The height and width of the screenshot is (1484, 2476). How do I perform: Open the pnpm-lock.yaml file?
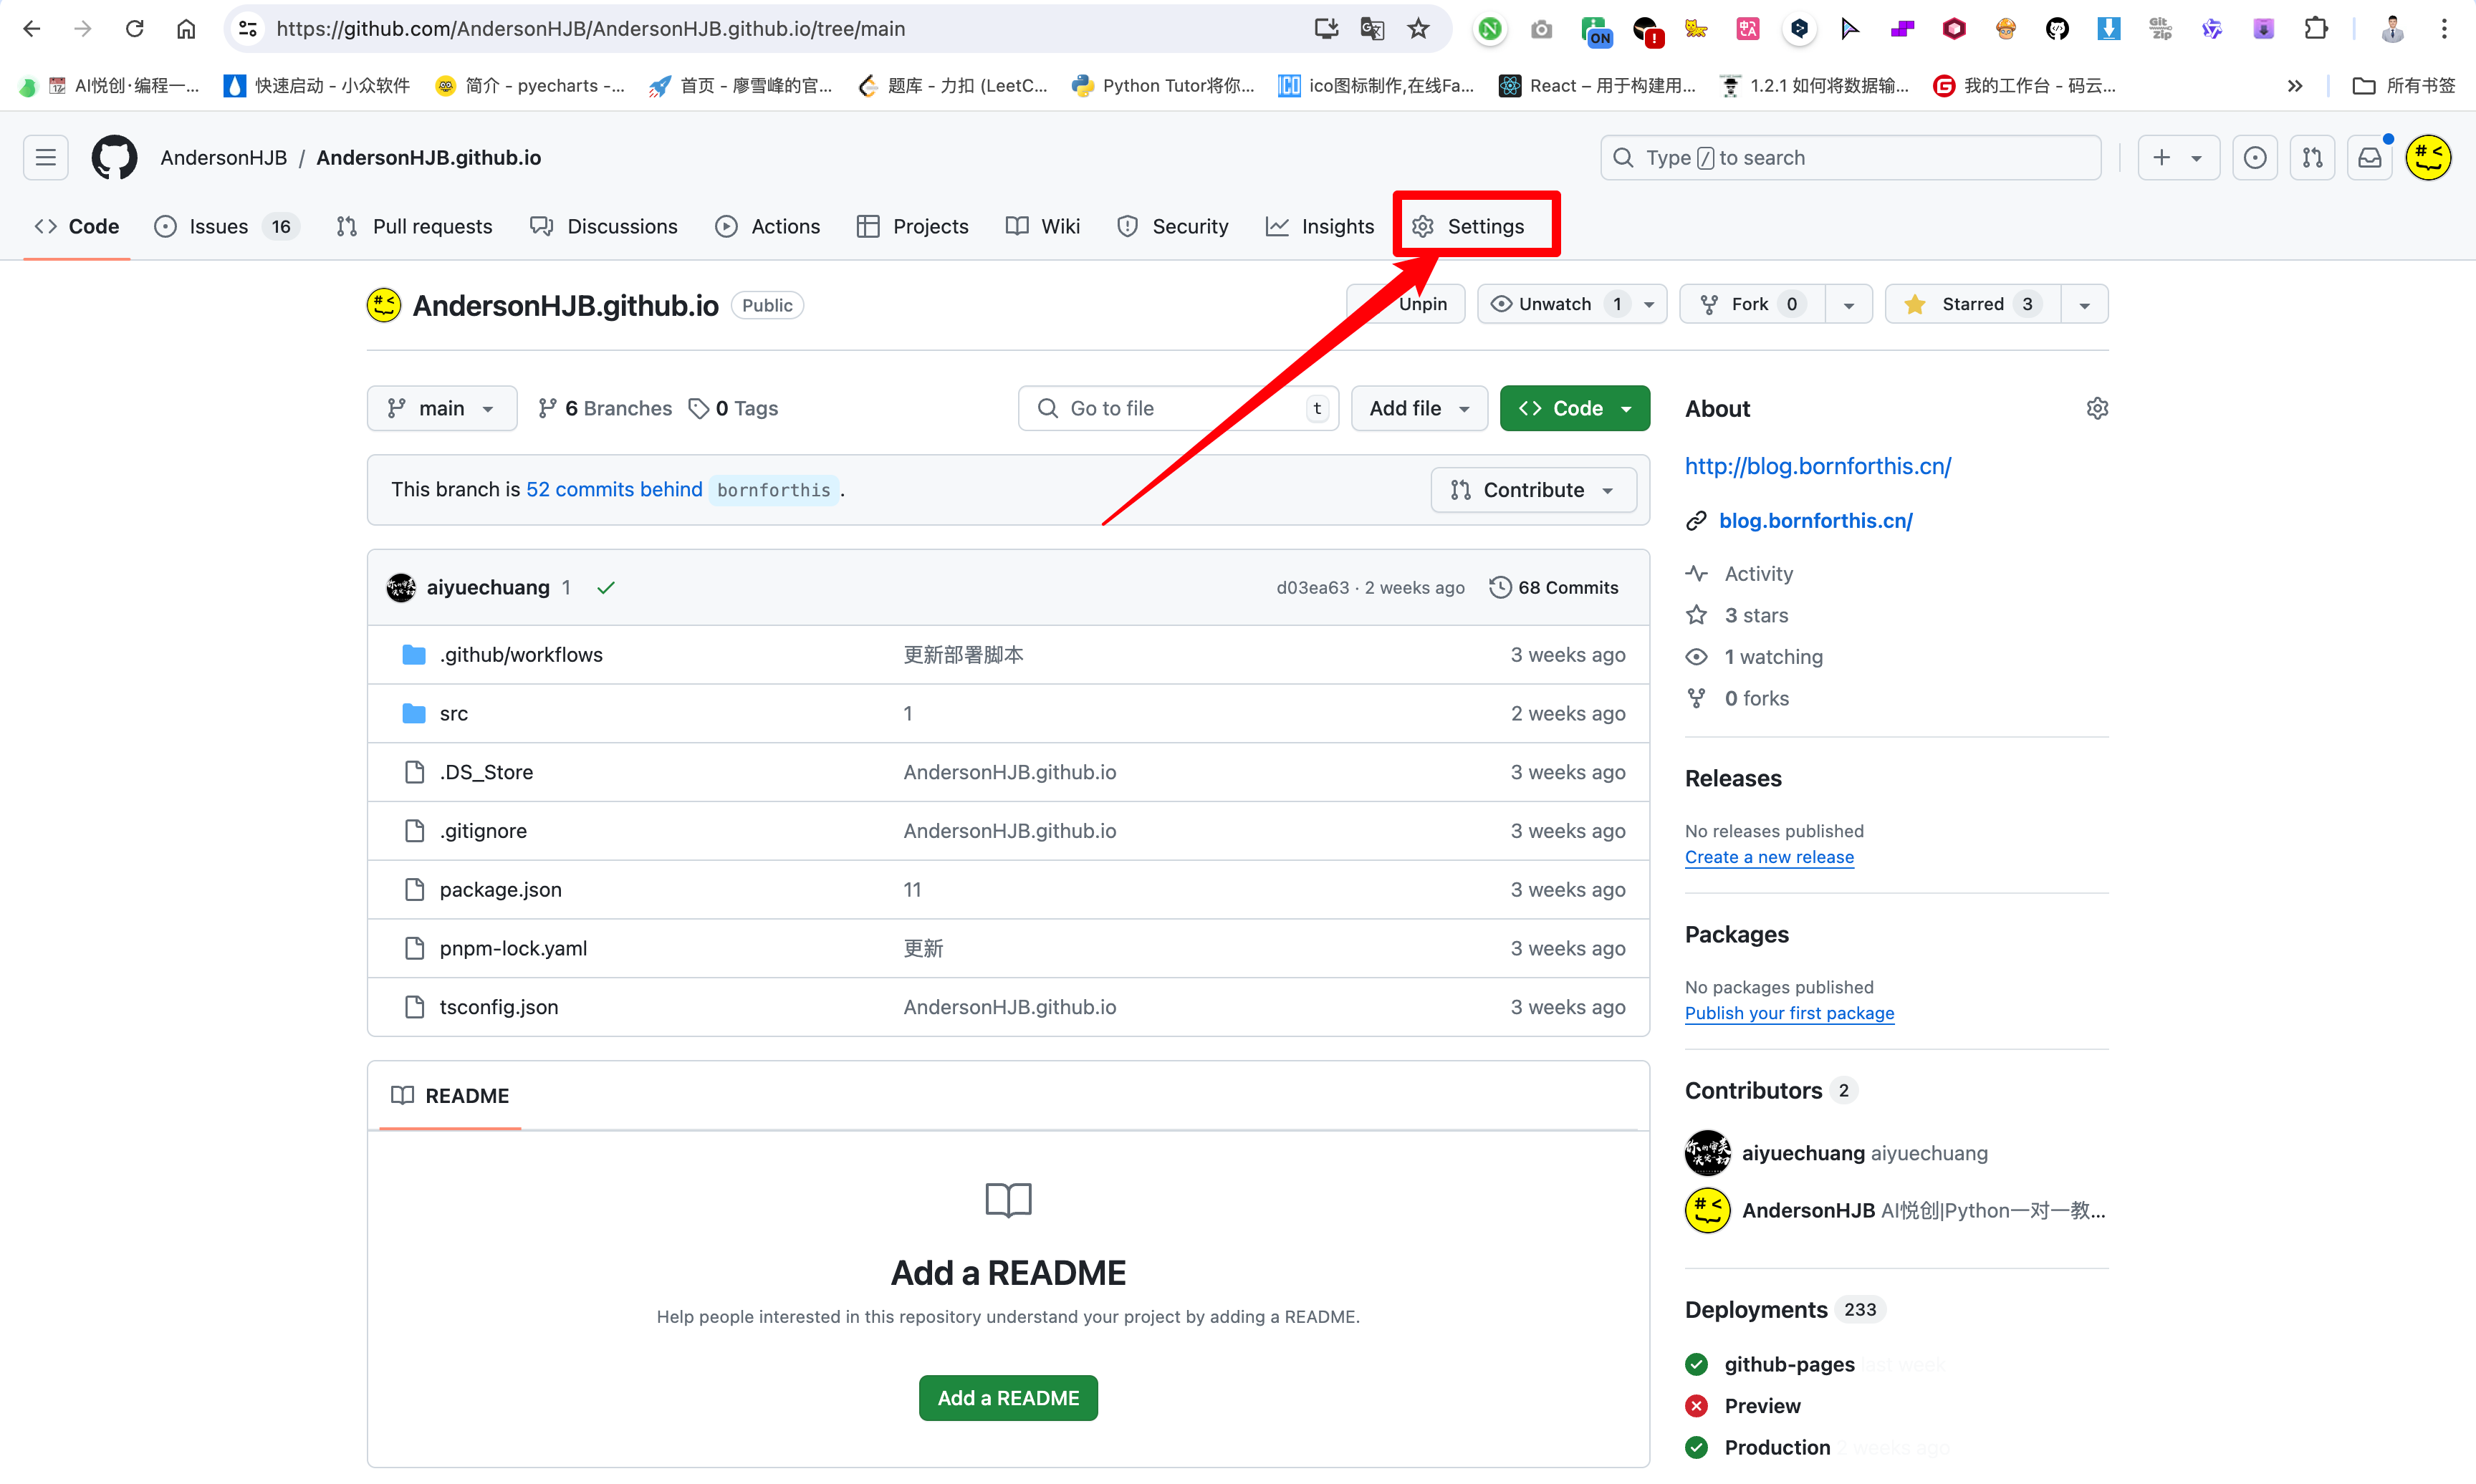pos(513,948)
